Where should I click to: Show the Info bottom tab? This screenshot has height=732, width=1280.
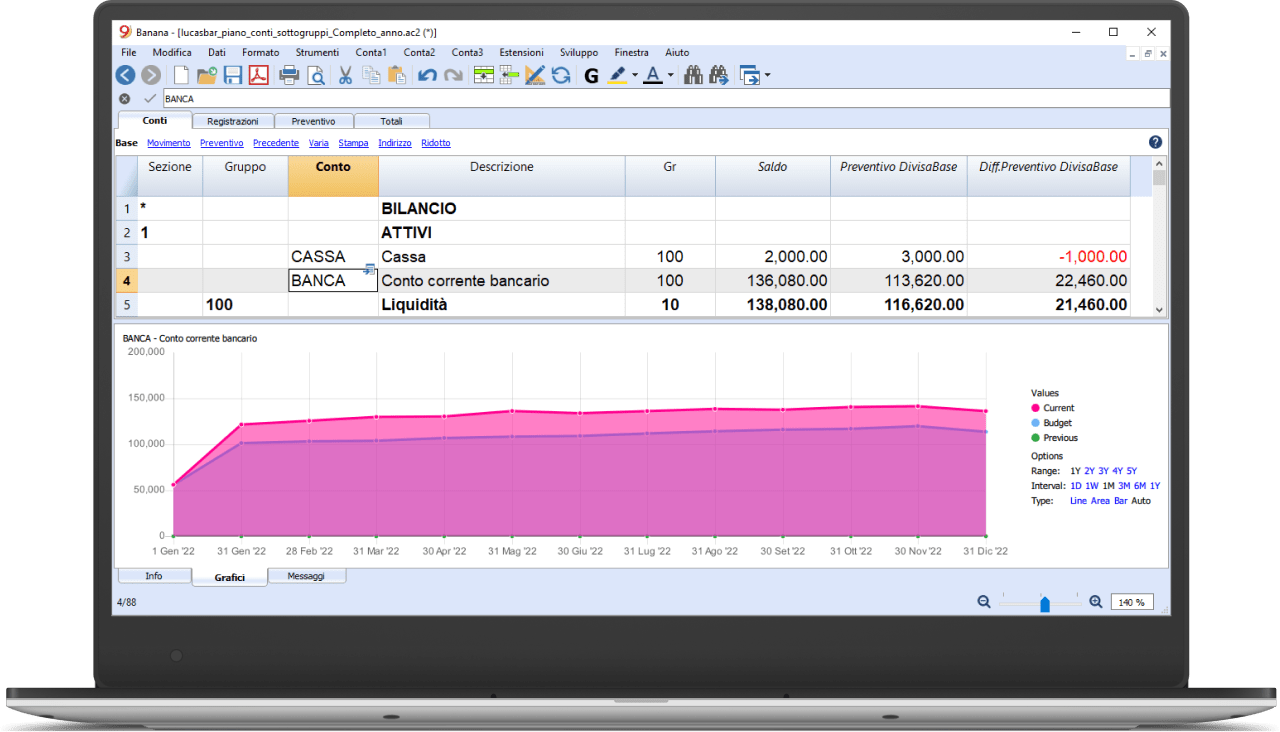[154, 576]
